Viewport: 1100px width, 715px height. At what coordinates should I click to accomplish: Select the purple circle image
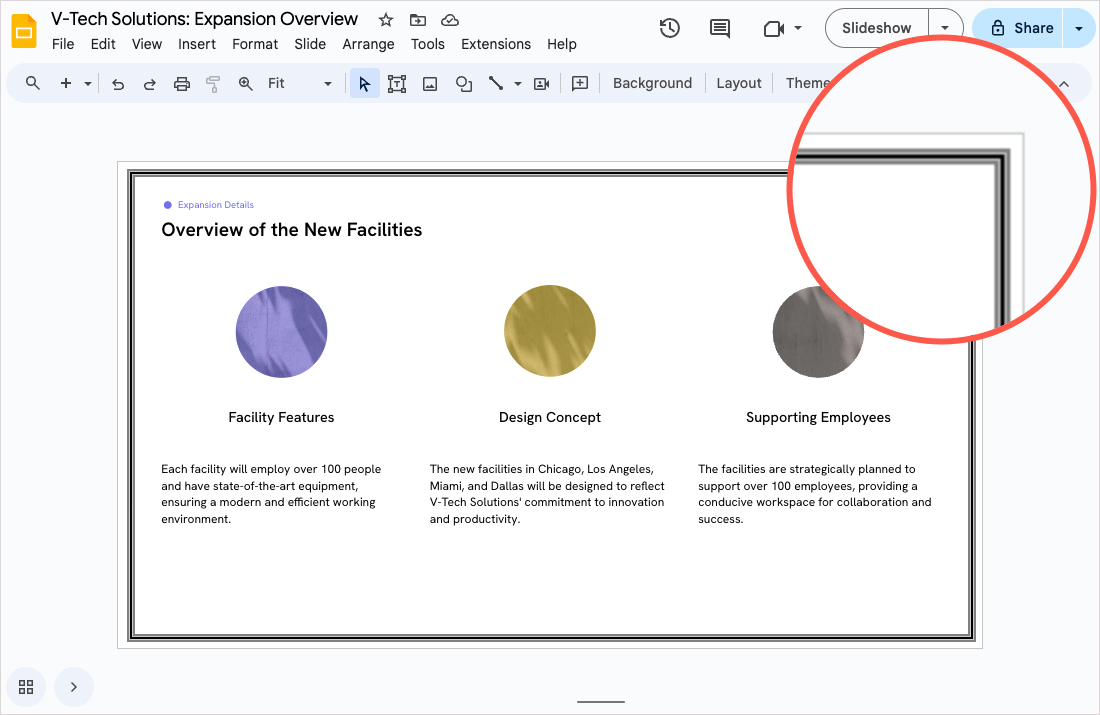click(x=281, y=331)
